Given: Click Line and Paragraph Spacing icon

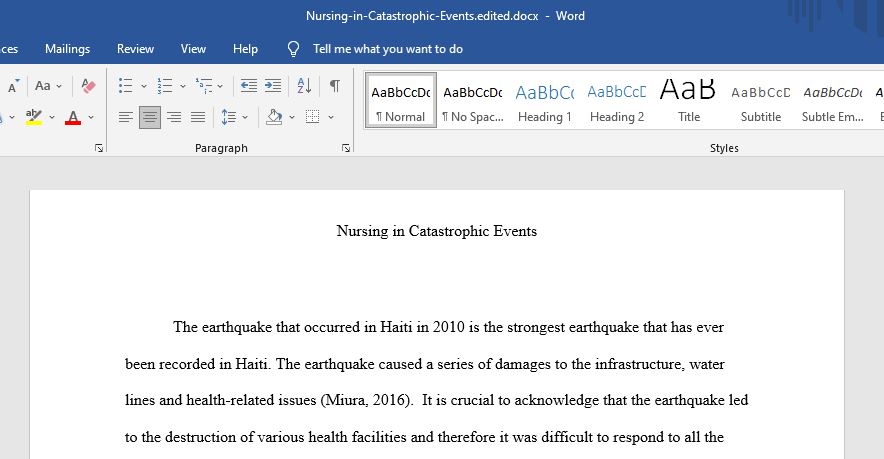Looking at the screenshot, I should [228, 117].
